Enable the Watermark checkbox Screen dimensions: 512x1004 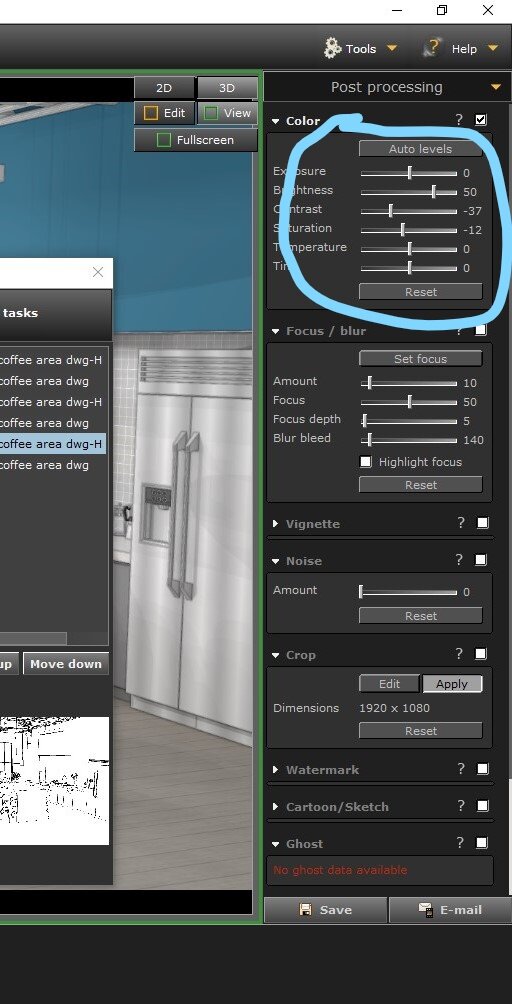pyautogui.click(x=483, y=769)
